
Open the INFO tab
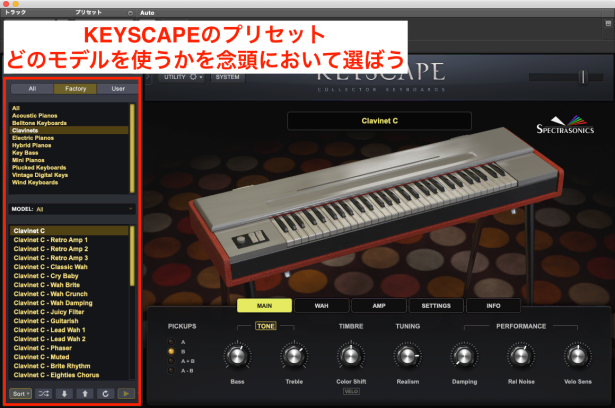(493, 306)
